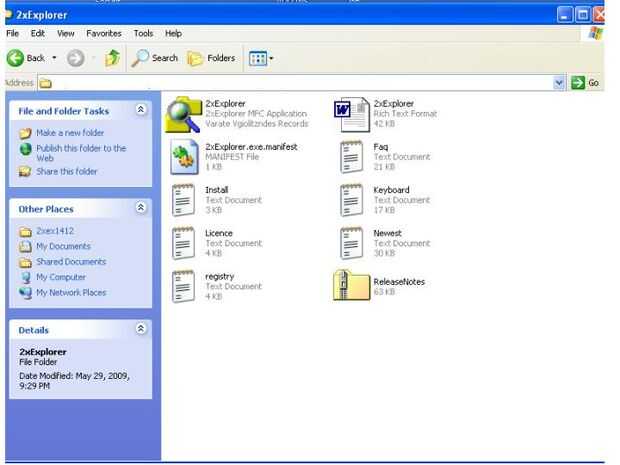The image size is (620, 465).
Task: Collapse the Details panel
Action: (x=140, y=329)
